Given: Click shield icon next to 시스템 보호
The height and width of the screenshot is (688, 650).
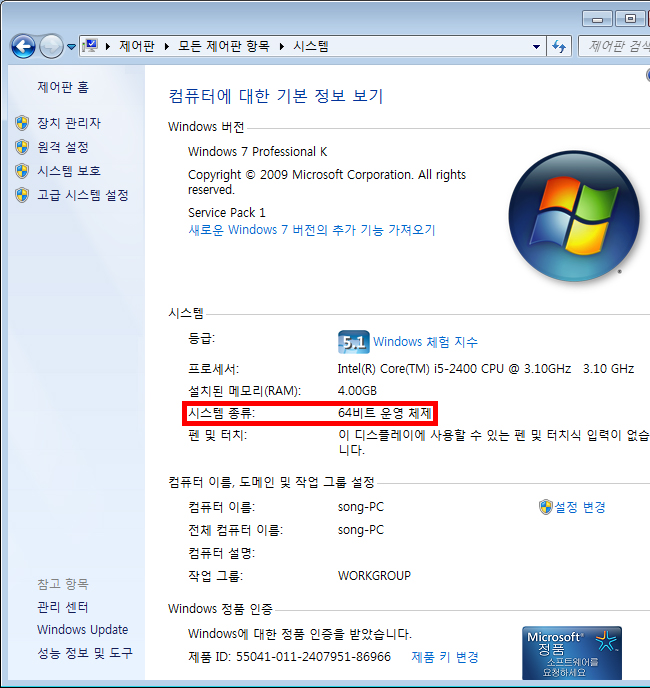Looking at the screenshot, I should pos(22,171).
